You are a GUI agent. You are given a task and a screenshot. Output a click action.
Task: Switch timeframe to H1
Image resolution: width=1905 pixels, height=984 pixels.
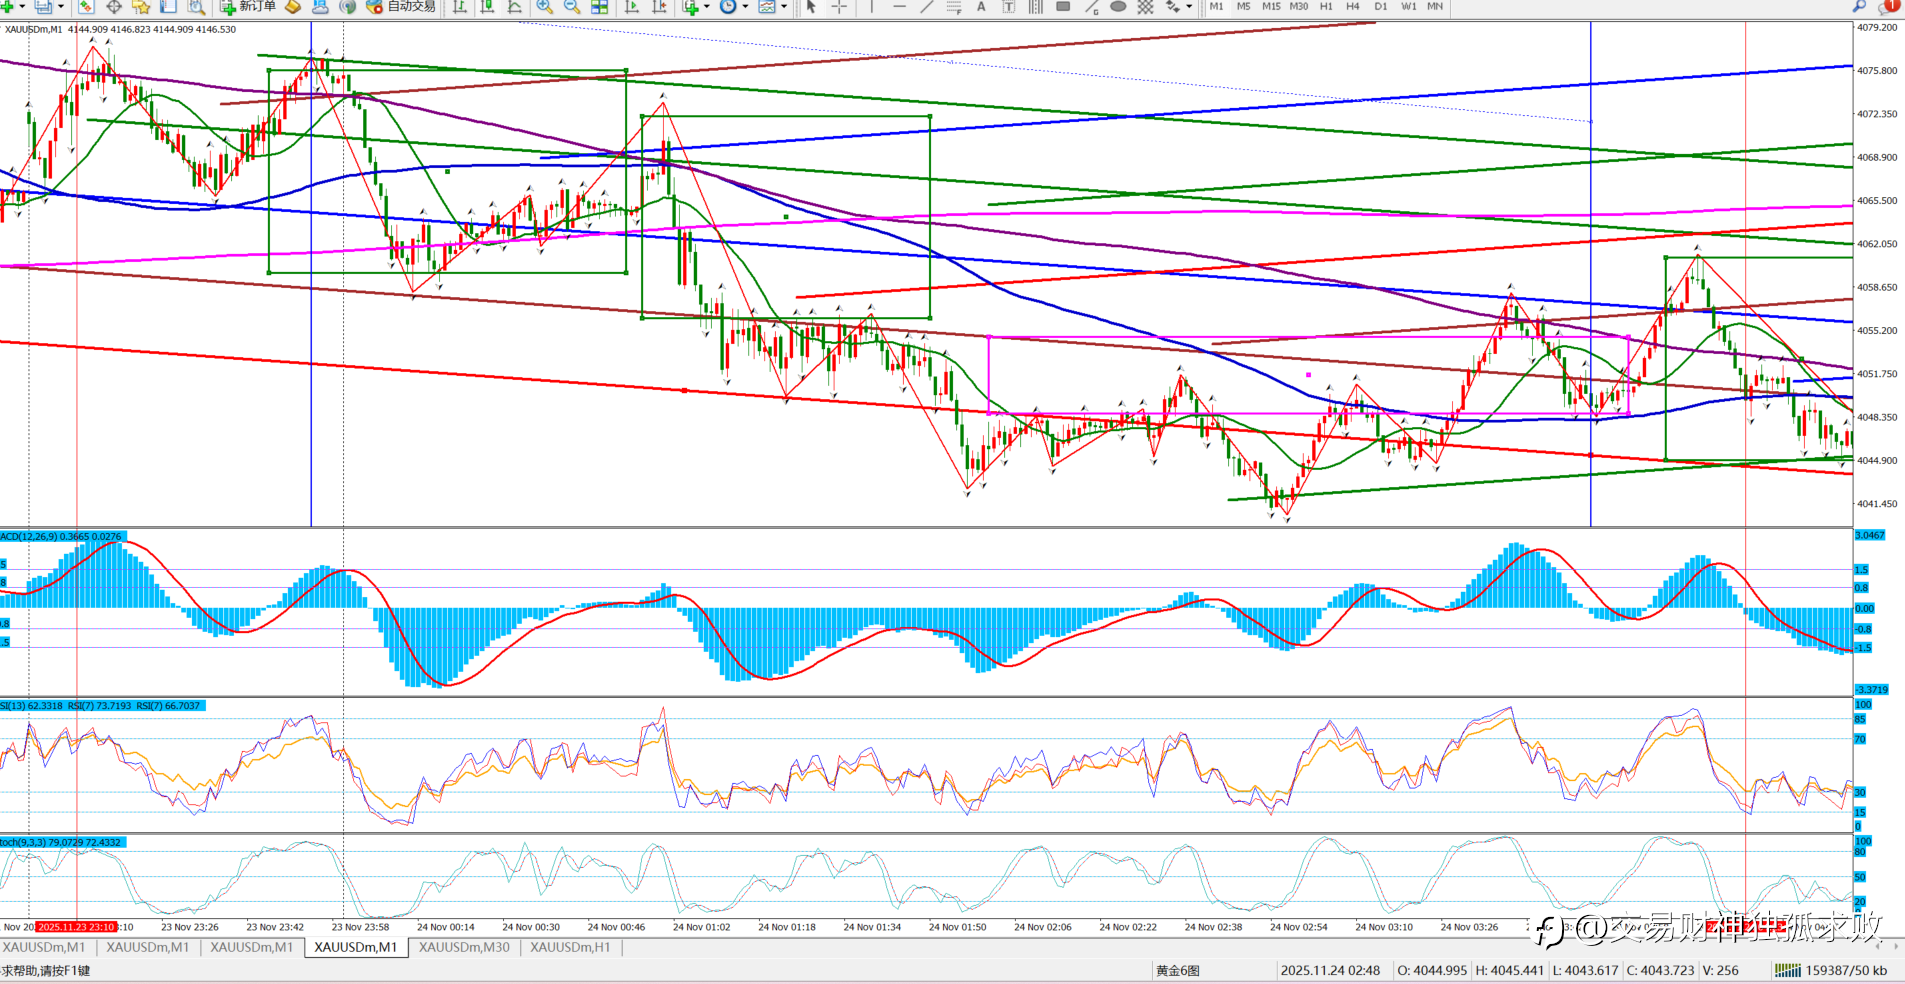click(x=1326, y=6)
